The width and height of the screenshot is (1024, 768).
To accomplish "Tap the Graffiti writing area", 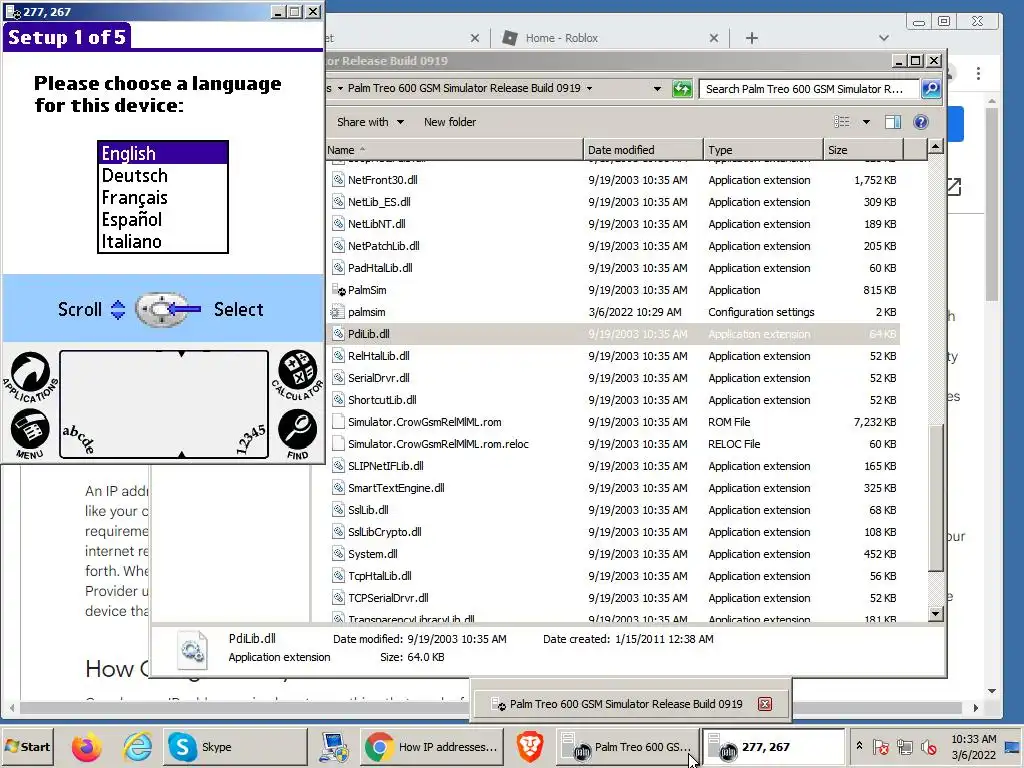I will coord(164,404).
